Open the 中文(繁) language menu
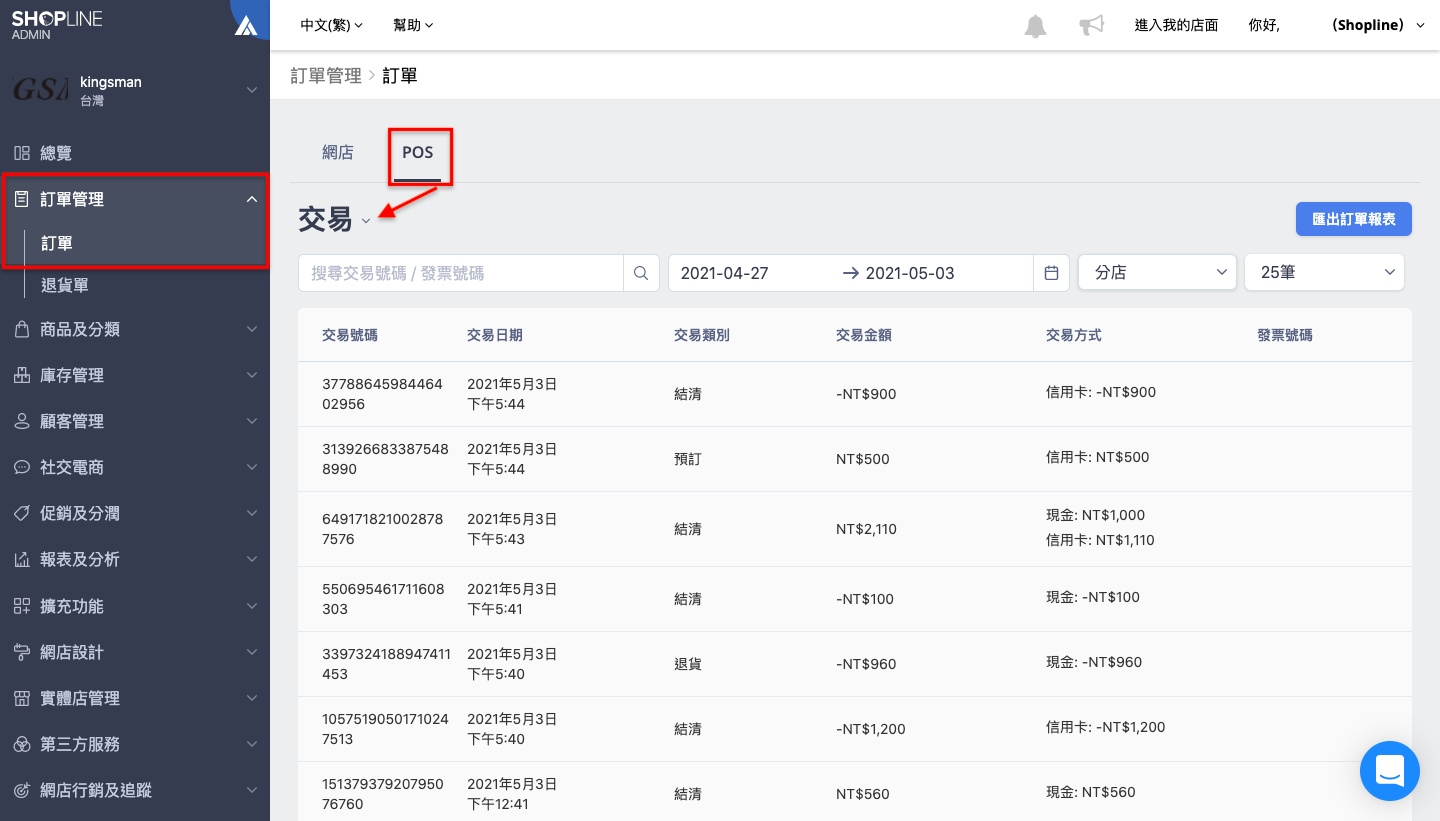Image resolution: width=1440 pixels, height=821 pixels. pos(331,25)
